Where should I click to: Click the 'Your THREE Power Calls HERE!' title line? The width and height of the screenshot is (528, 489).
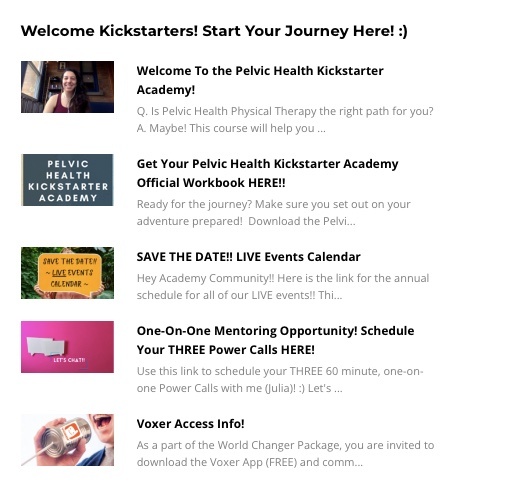pyautogui.click(x=226, y=350)
